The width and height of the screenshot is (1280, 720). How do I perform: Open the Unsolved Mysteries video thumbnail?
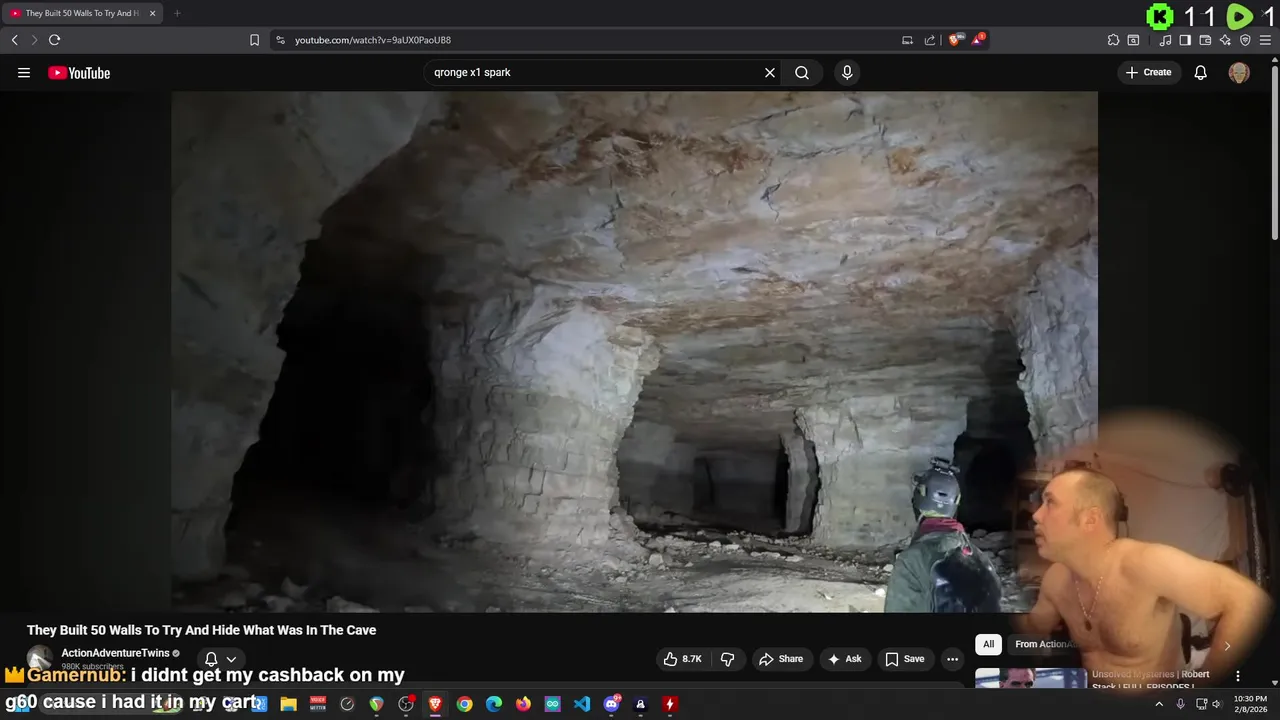pos(1031,678)
